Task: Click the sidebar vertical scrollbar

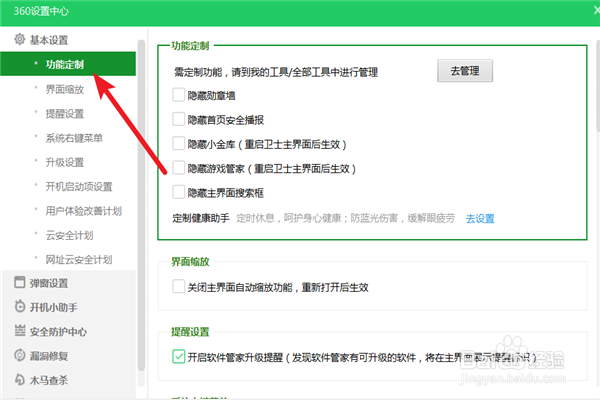Action: tap(141, 205)
